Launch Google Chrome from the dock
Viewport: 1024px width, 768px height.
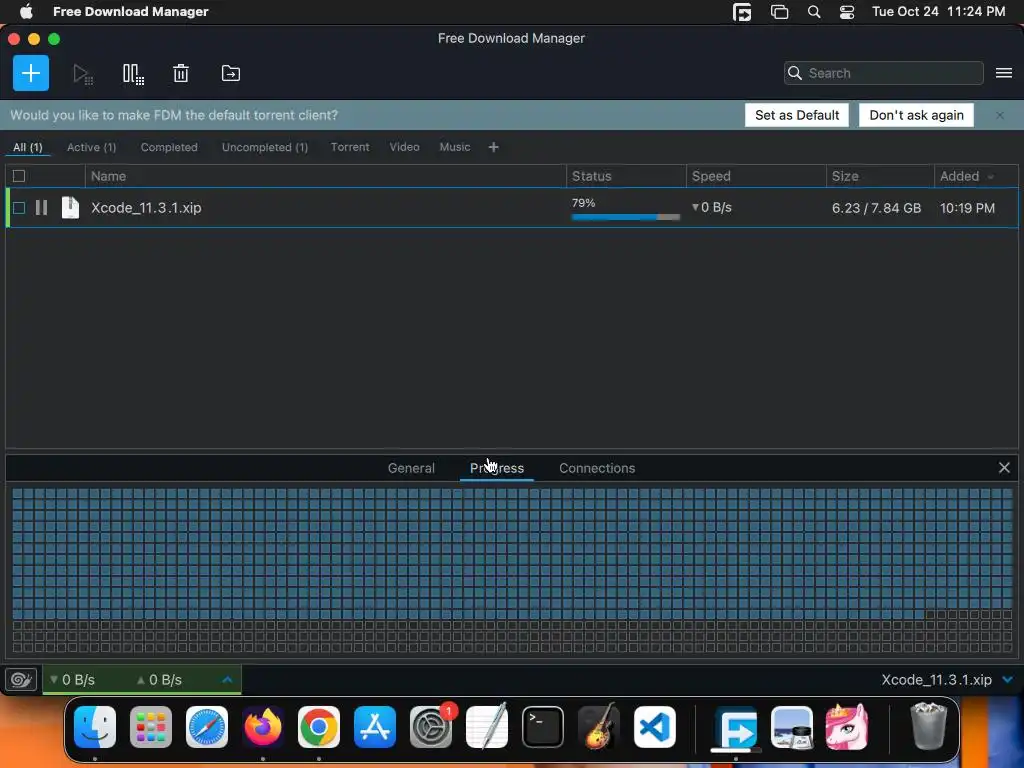(319, 727)
